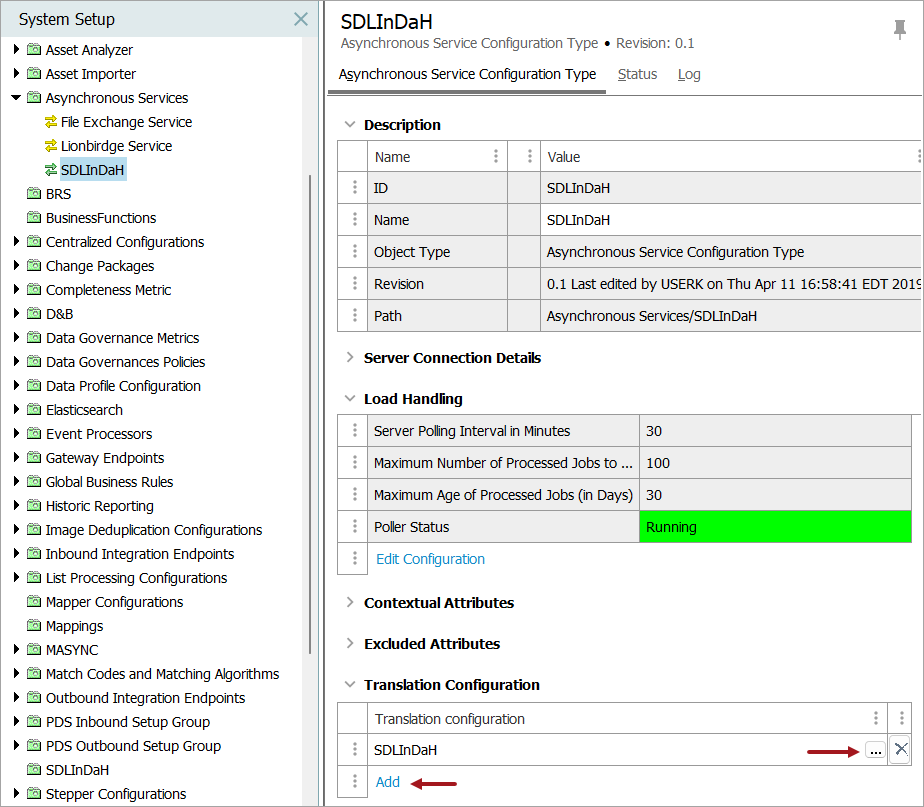Image resolution: width=924 pixels, height=807 pixels.
Task: Collapse the Load Handling section
Action: (350, 399)
